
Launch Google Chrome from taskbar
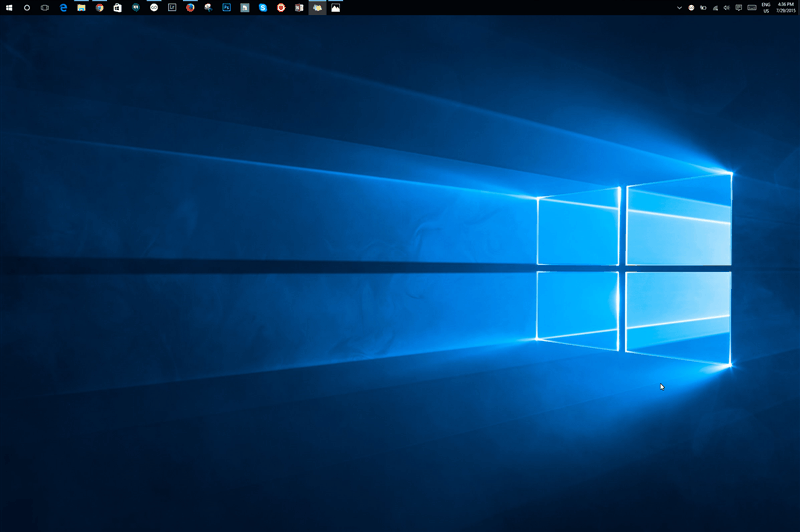click(99, 8)
